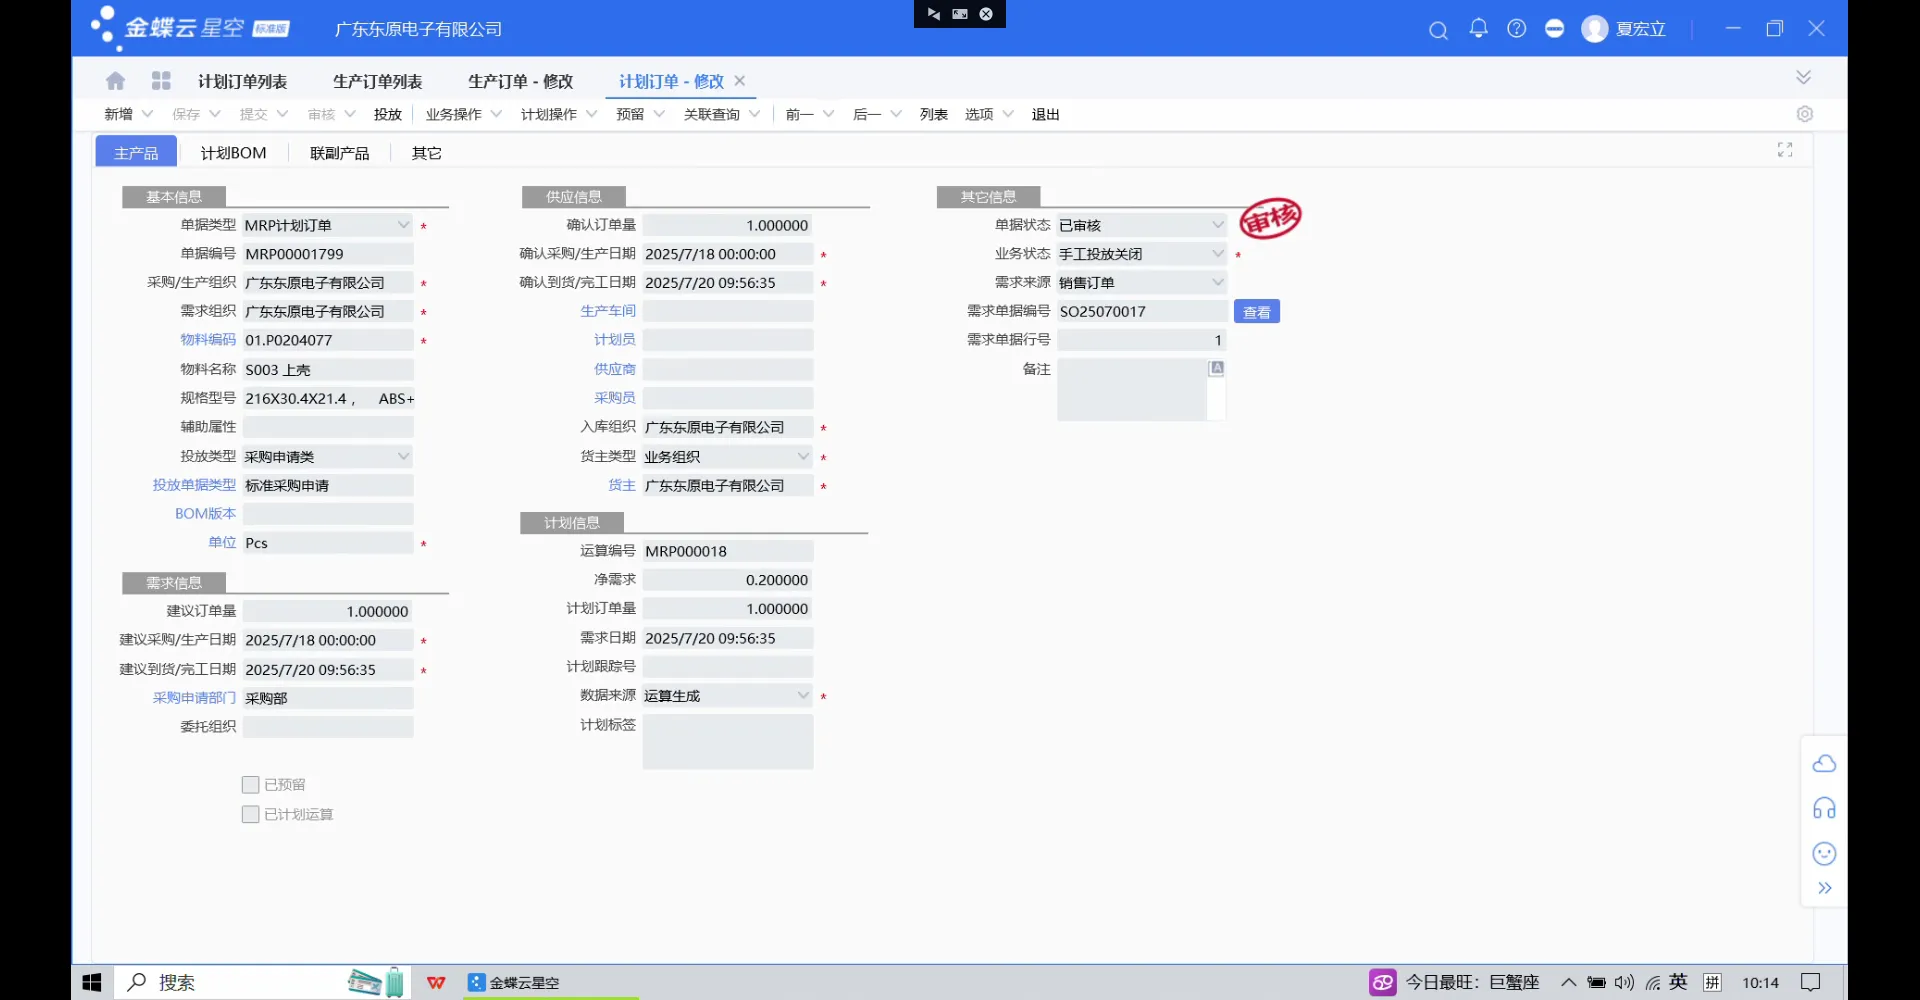
Task: Open the notifications bell icon
Action: 1478,29
